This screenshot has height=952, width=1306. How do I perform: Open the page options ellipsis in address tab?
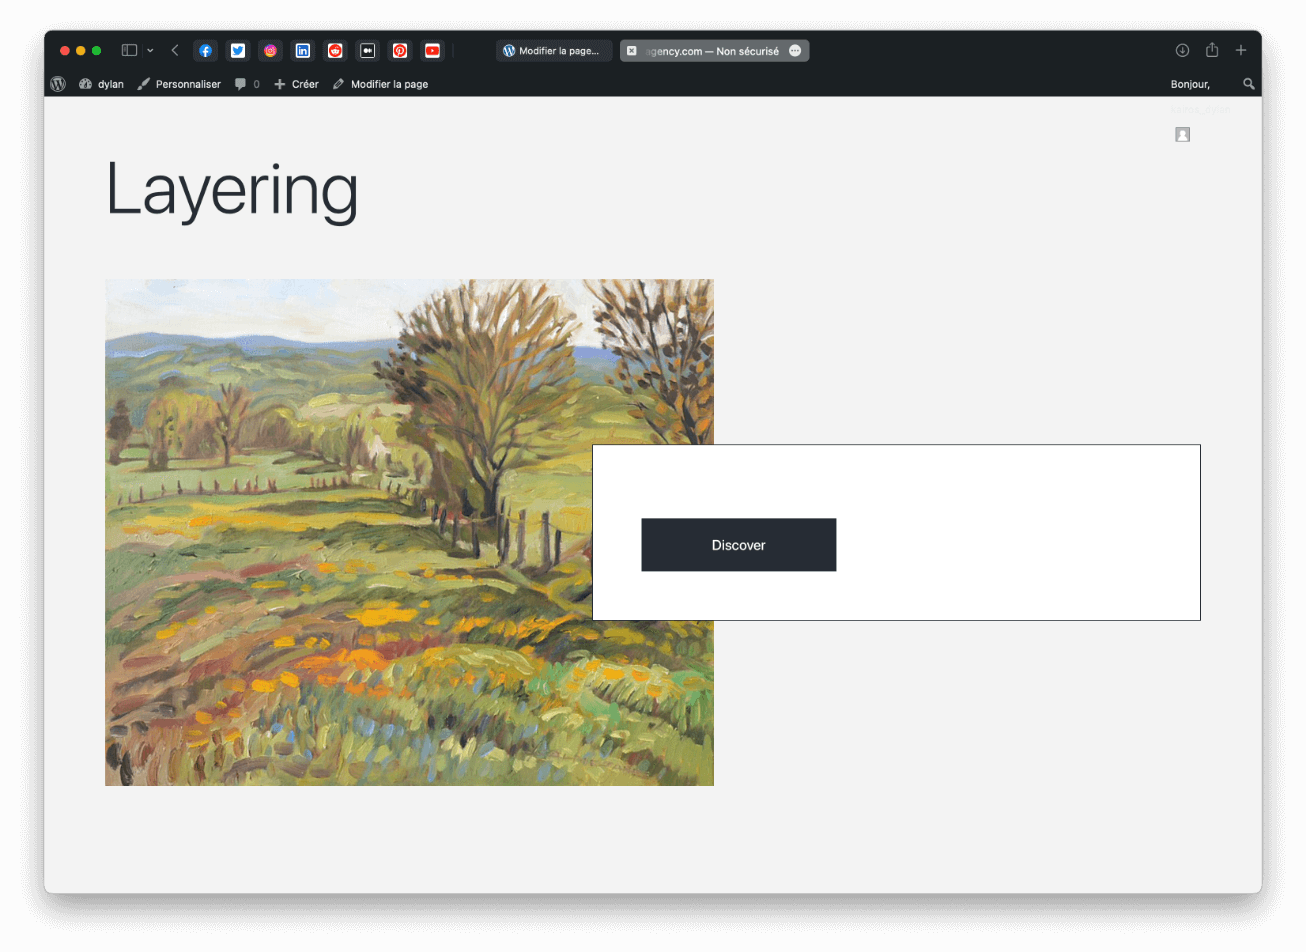[x=795, y=51]
